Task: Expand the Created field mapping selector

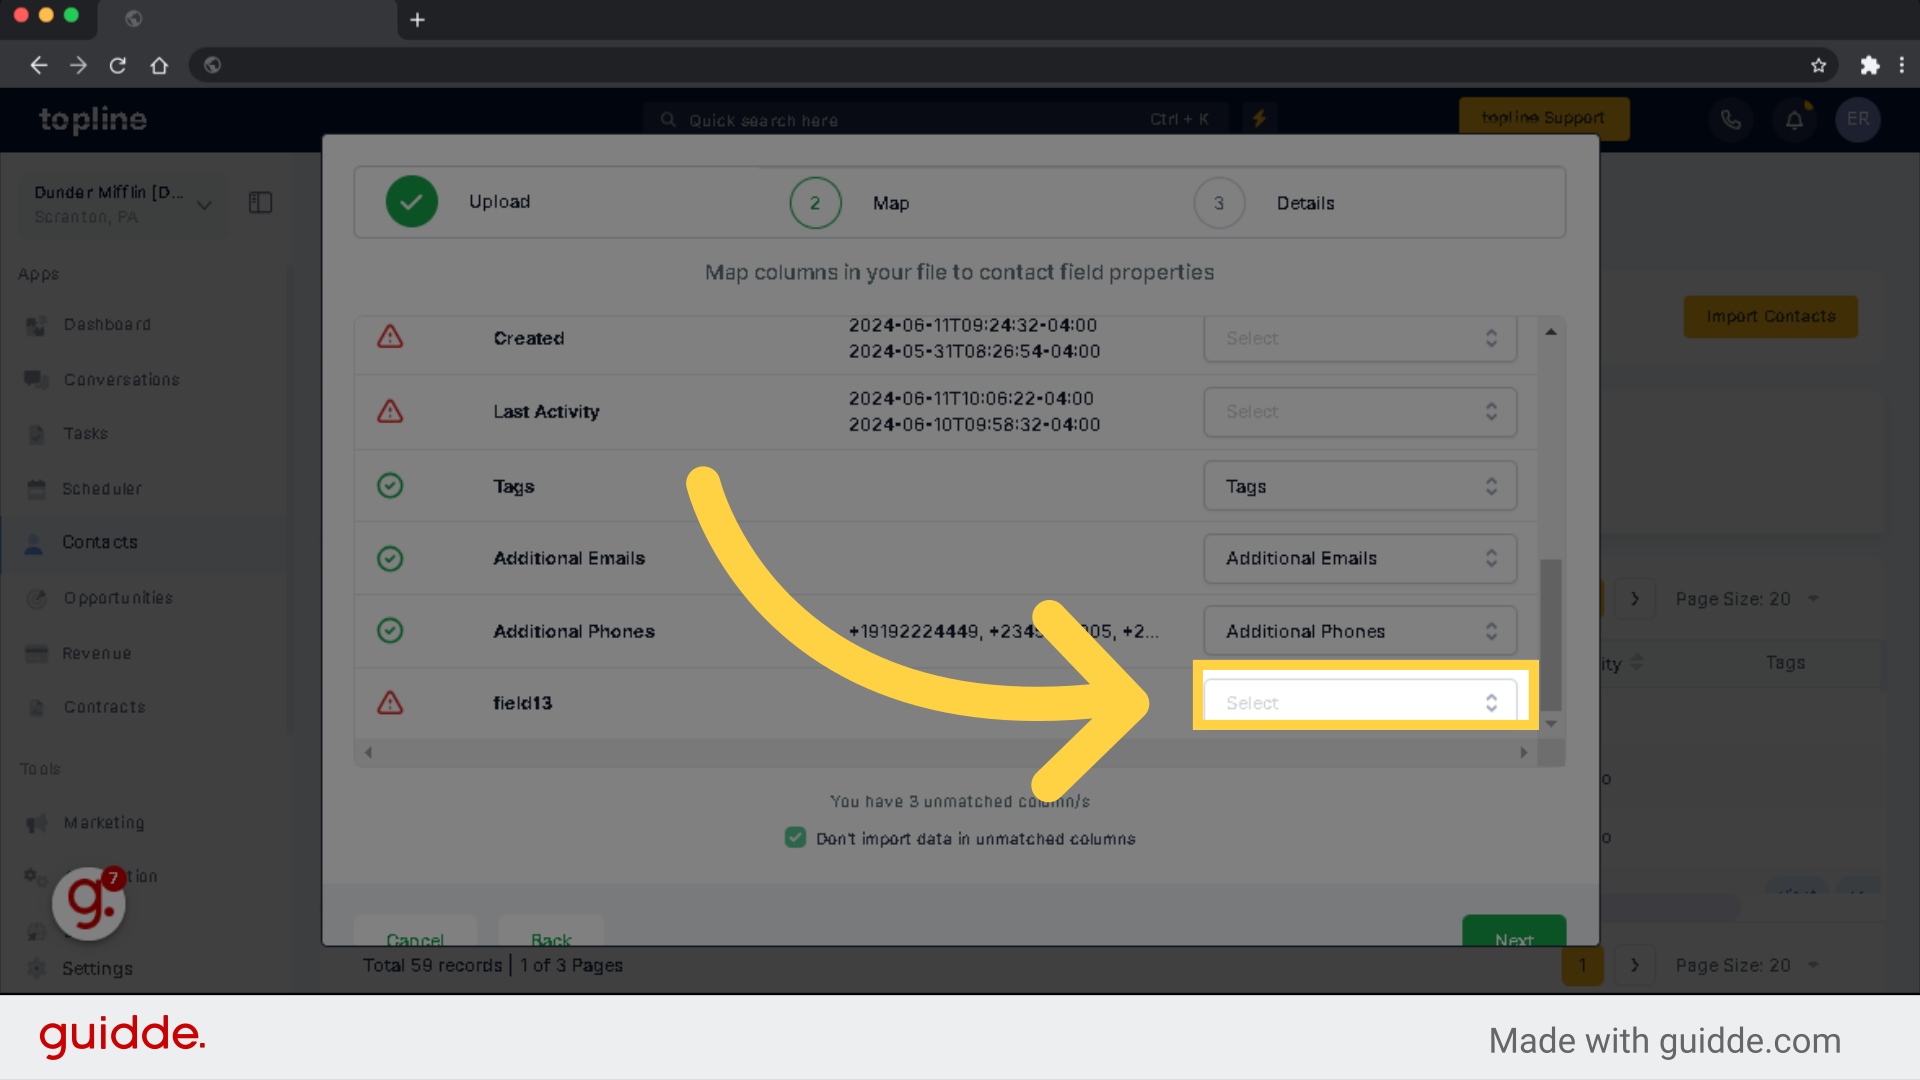Action: click(1360, 338)
